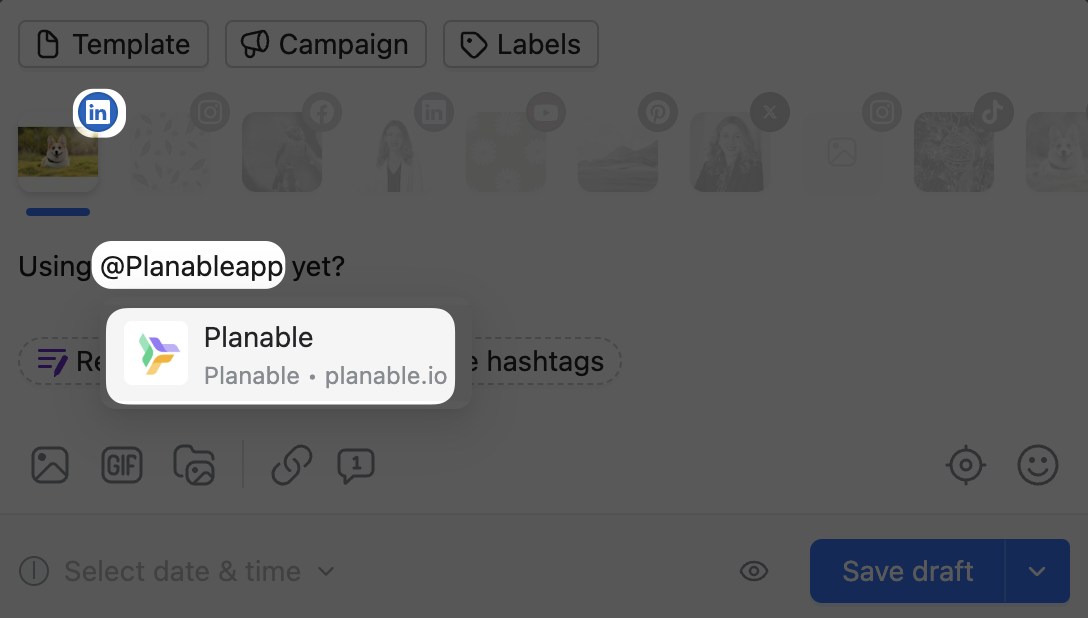Open the emoji picker
The height and width of the screenshot is (618, 1088).
pos(1037,465)
